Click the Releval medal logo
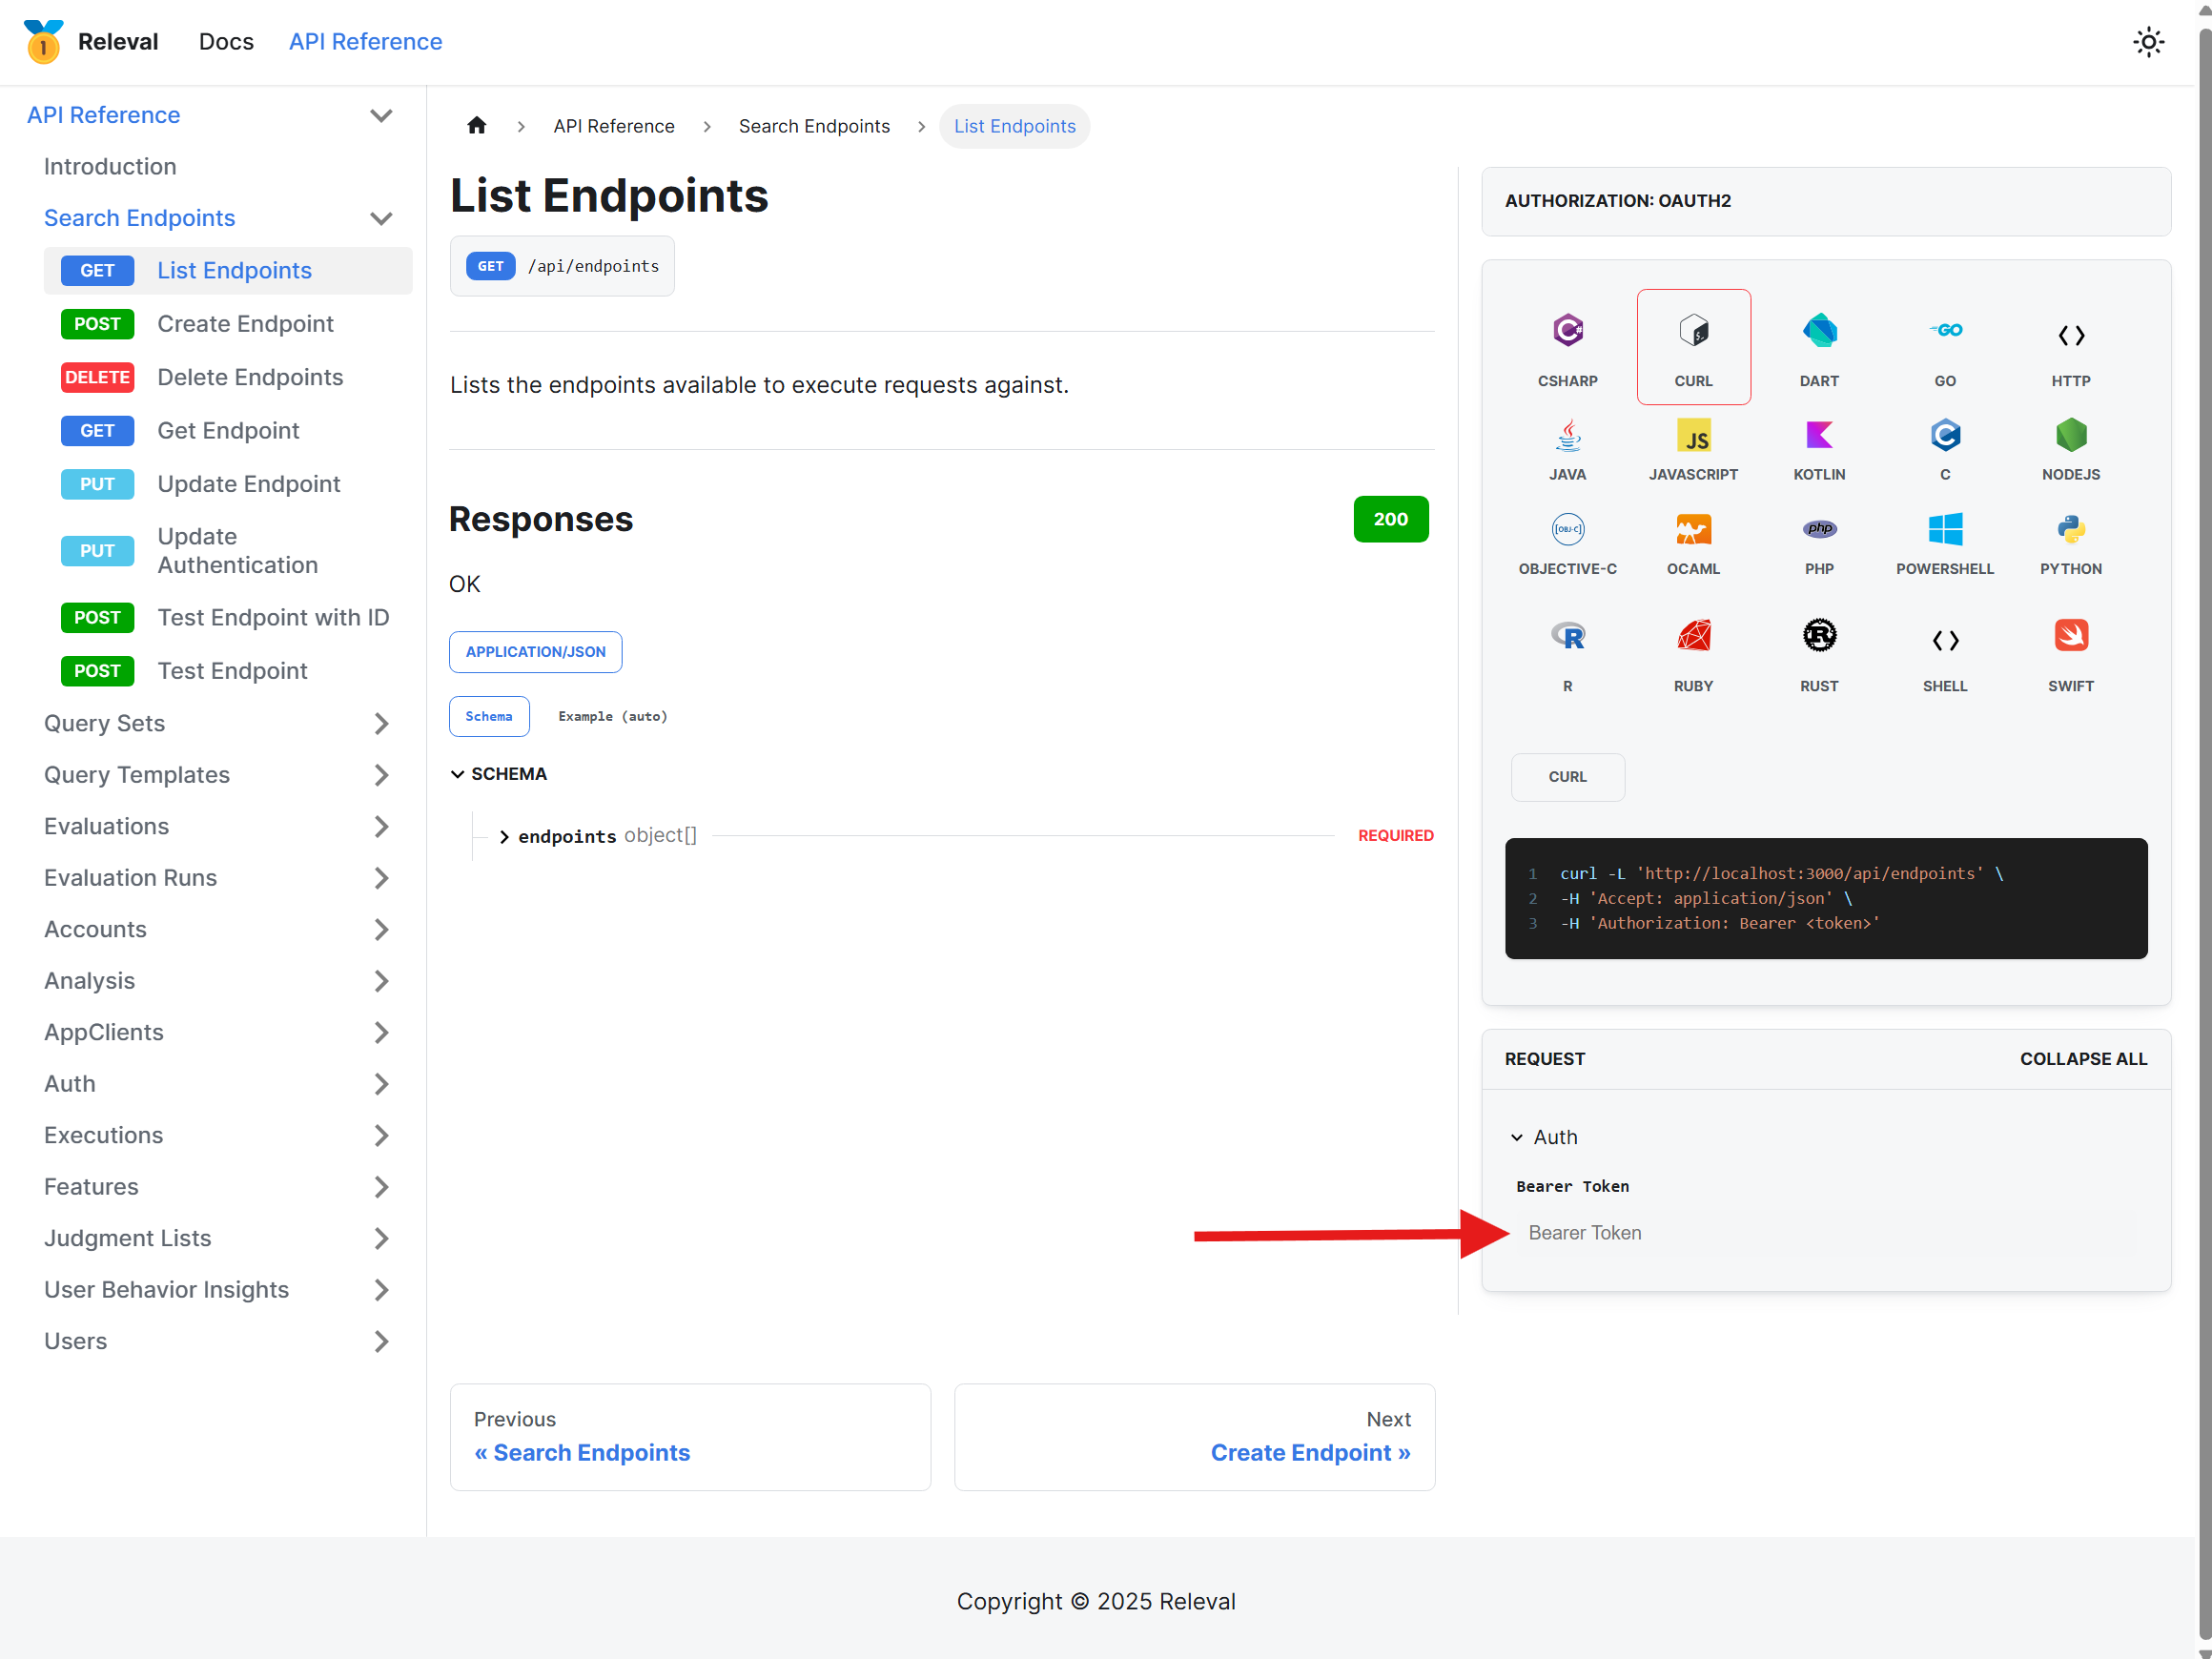The width and height of the screenshot is (2212, 1659). tap(43, 42)
